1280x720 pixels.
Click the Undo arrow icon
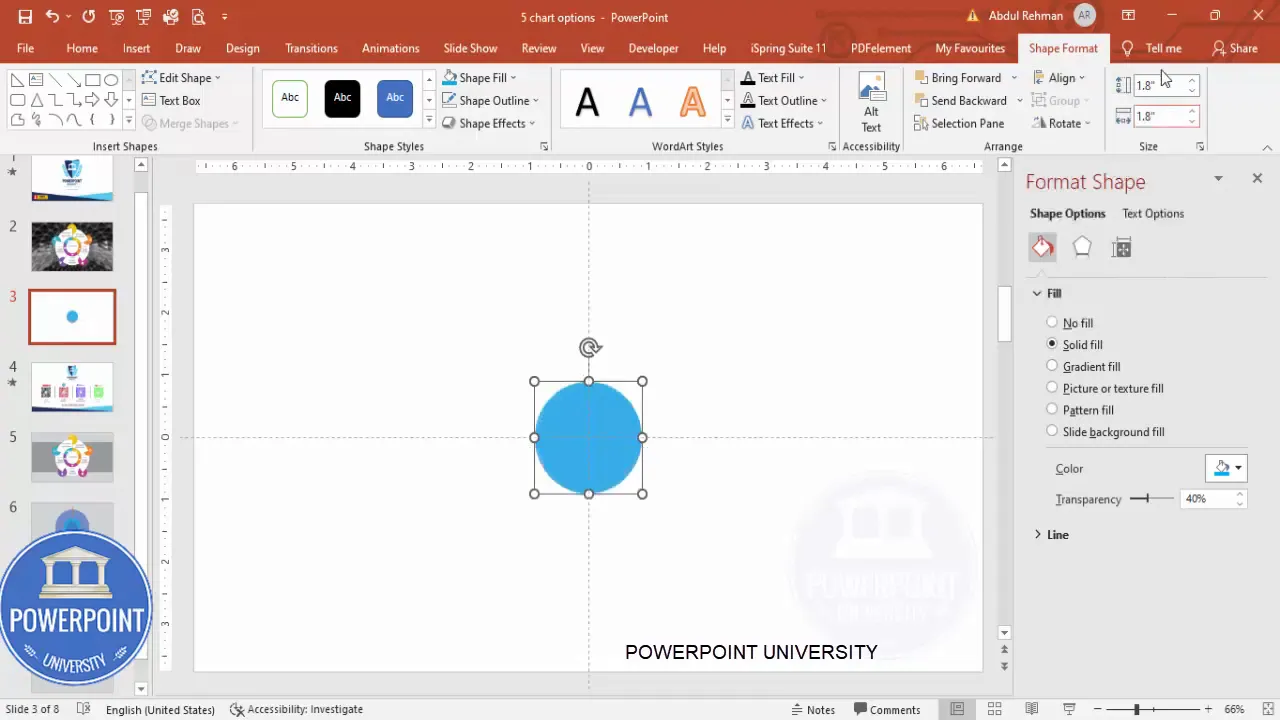52,17
